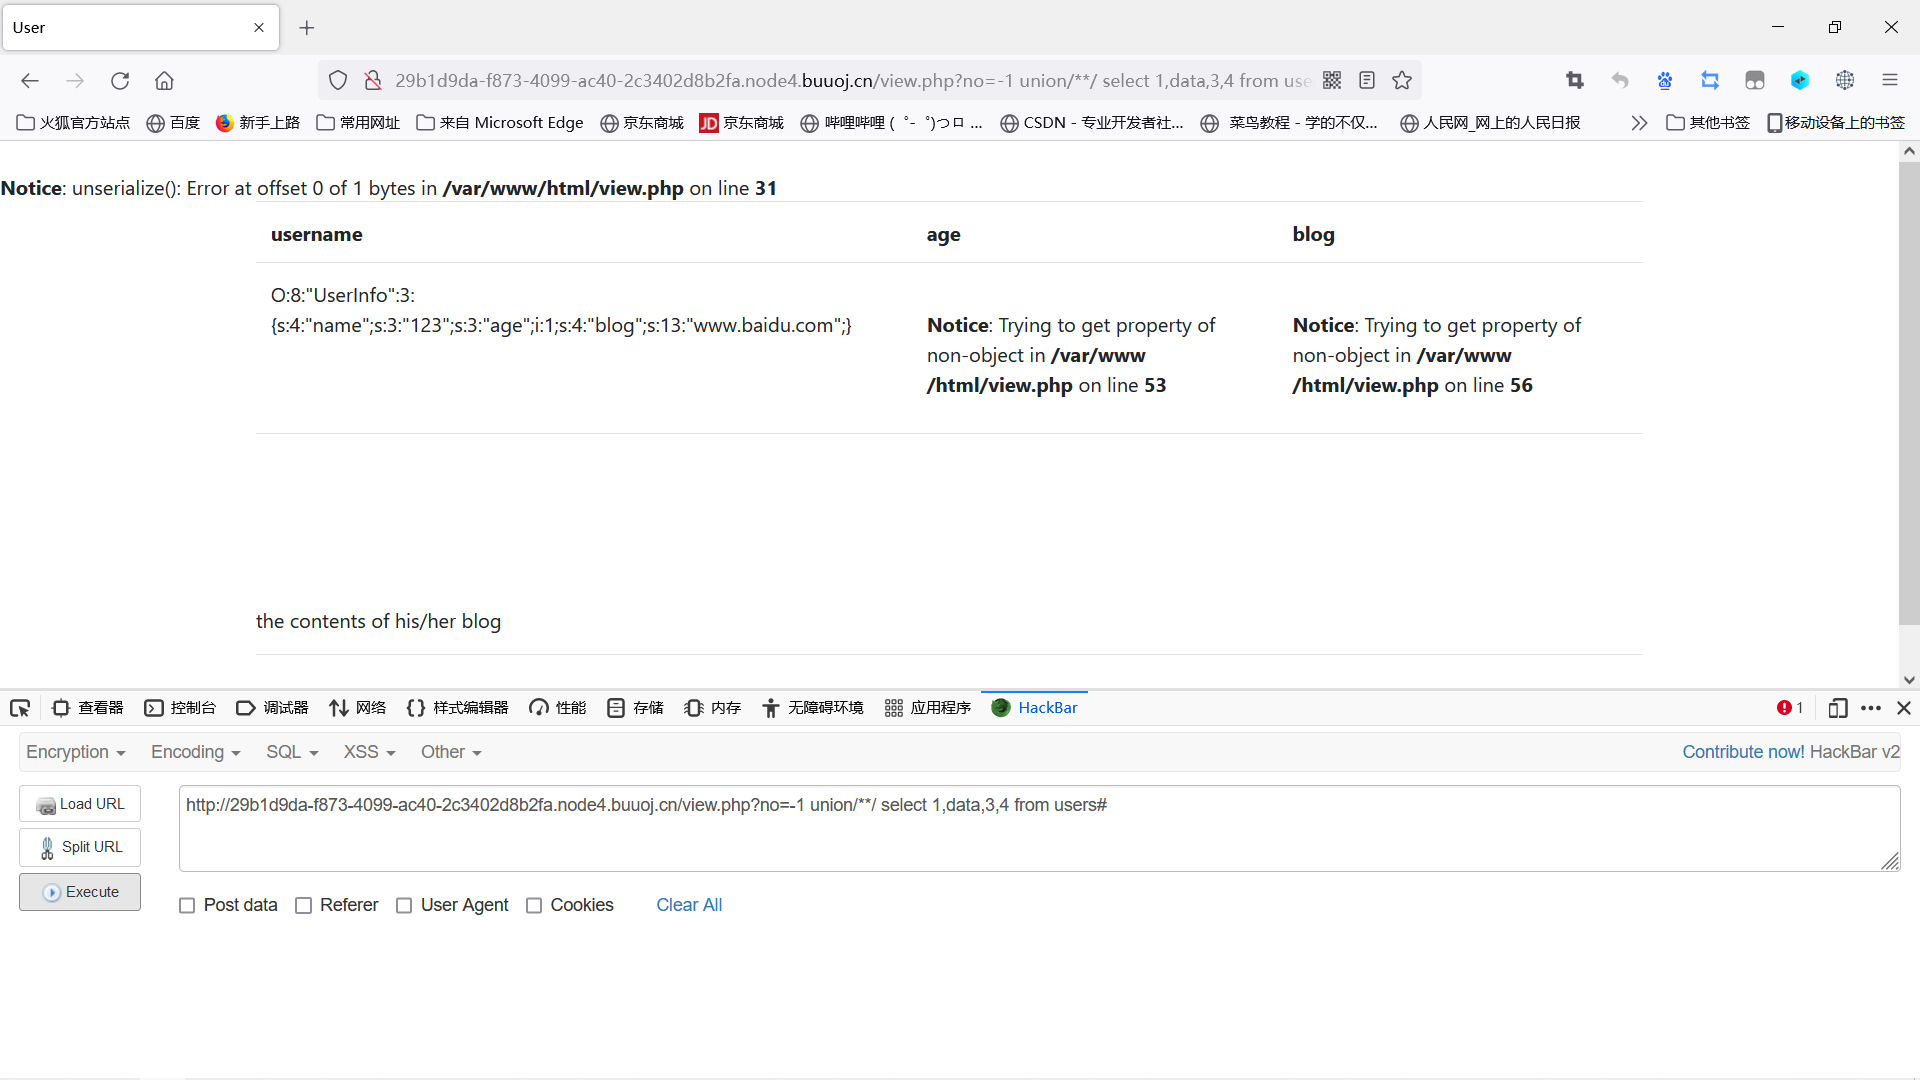Image resolution: width=1920 pixels, height=1080 pixels.
Task: Open the SQL dropdown menu
Action: pyautogui.click(x=292, y=752)
